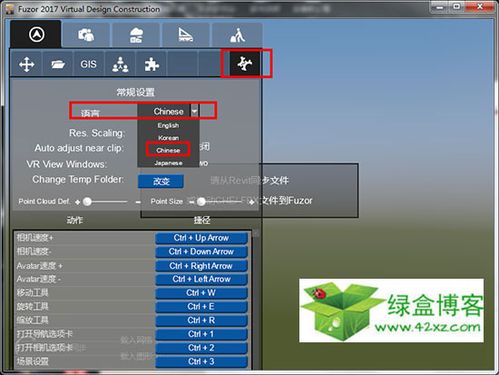Click the Ctrl + 2 shortcut button
Screen dimensions: 499x375
[201, 348]
